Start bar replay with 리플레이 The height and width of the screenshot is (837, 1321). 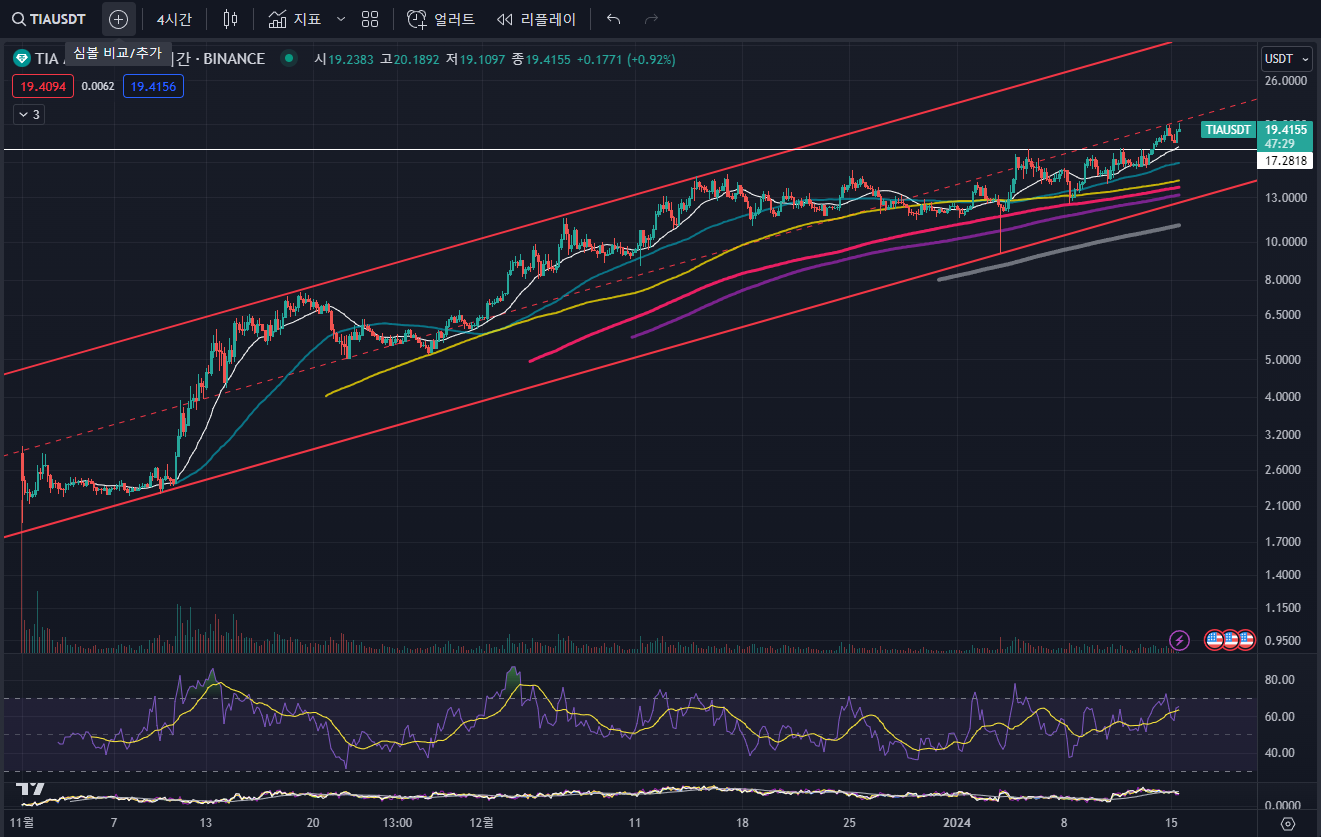536,19
